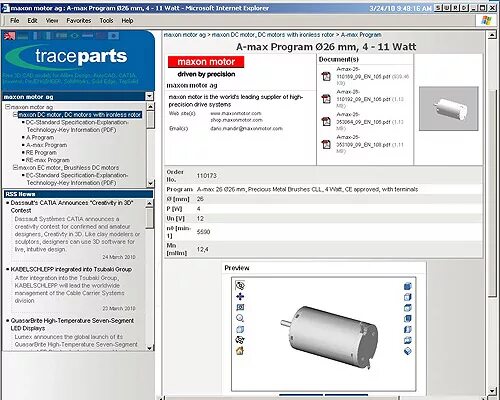Click the A-max Program breadcrumb link
The width and height of the screenshot is (500, 400).
[x=361, y=35]
